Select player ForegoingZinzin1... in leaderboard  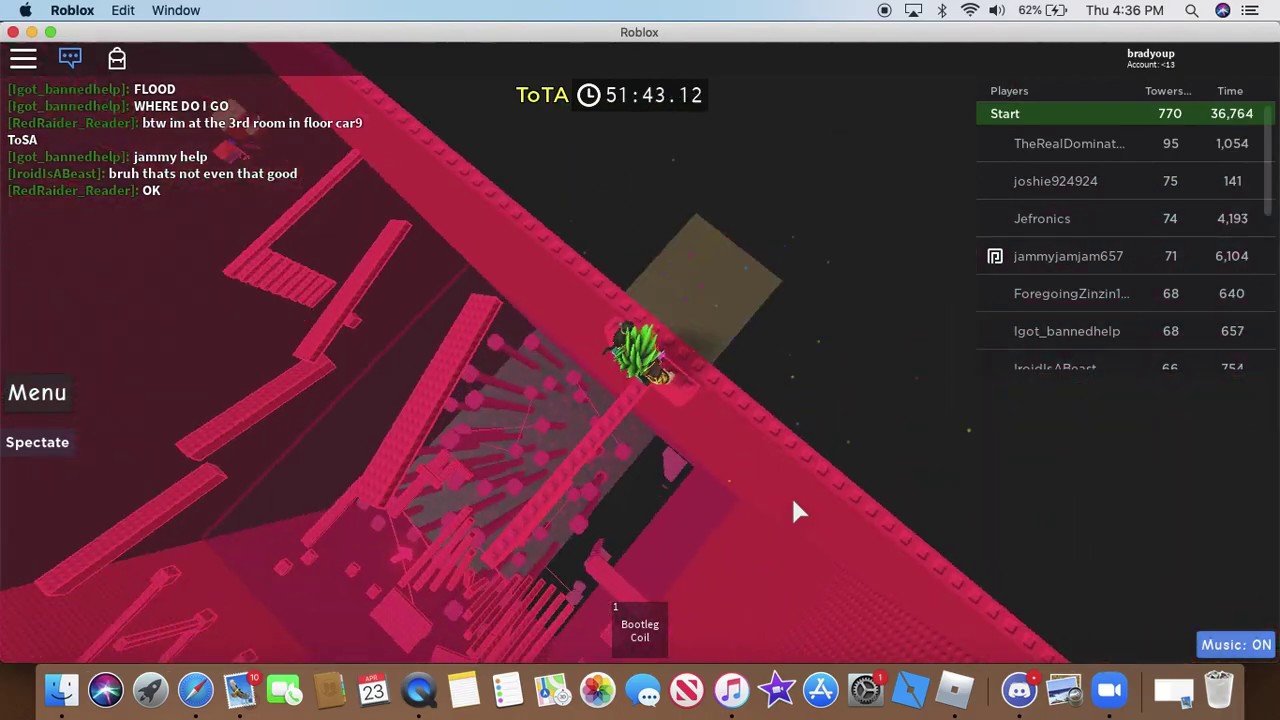coord(1120,294)
